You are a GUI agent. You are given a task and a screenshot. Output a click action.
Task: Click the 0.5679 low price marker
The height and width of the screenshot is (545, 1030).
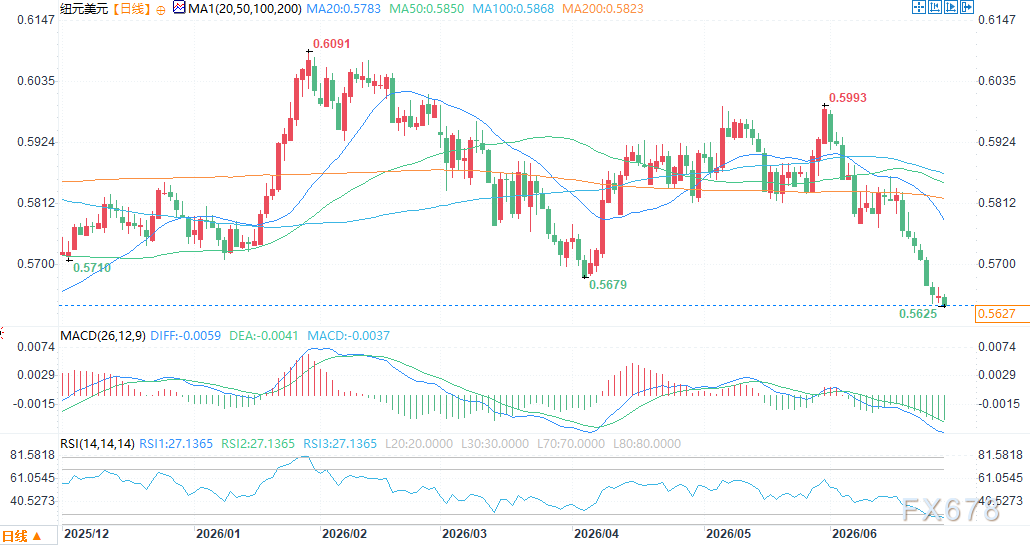point(608,285)
